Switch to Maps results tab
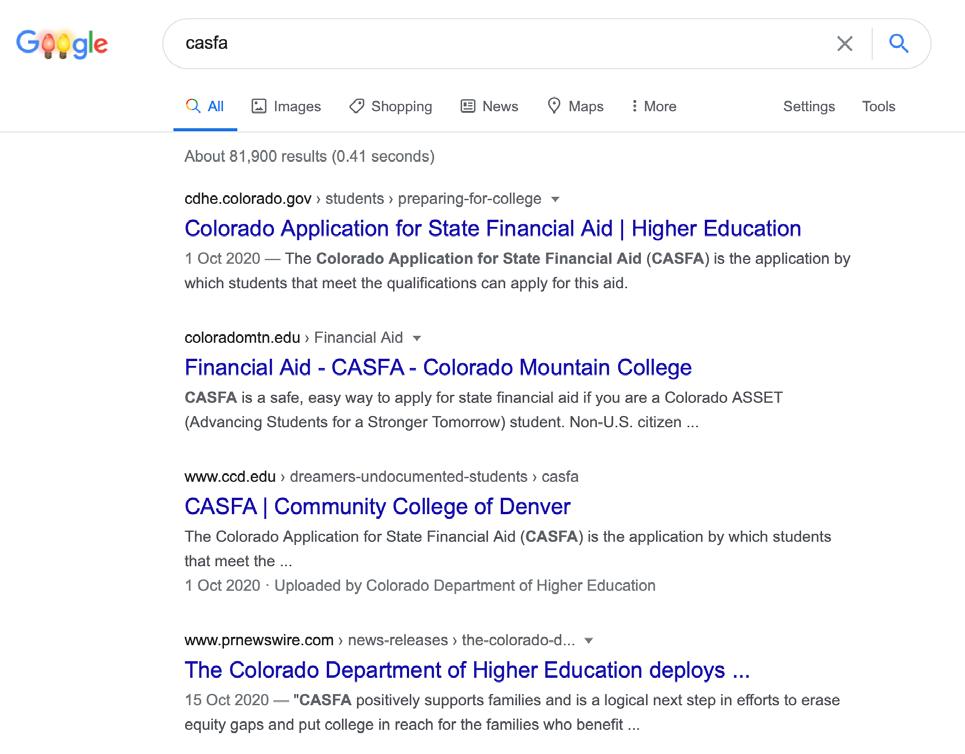The width and height of the screenshot is (965, 754). pos(575,106)
